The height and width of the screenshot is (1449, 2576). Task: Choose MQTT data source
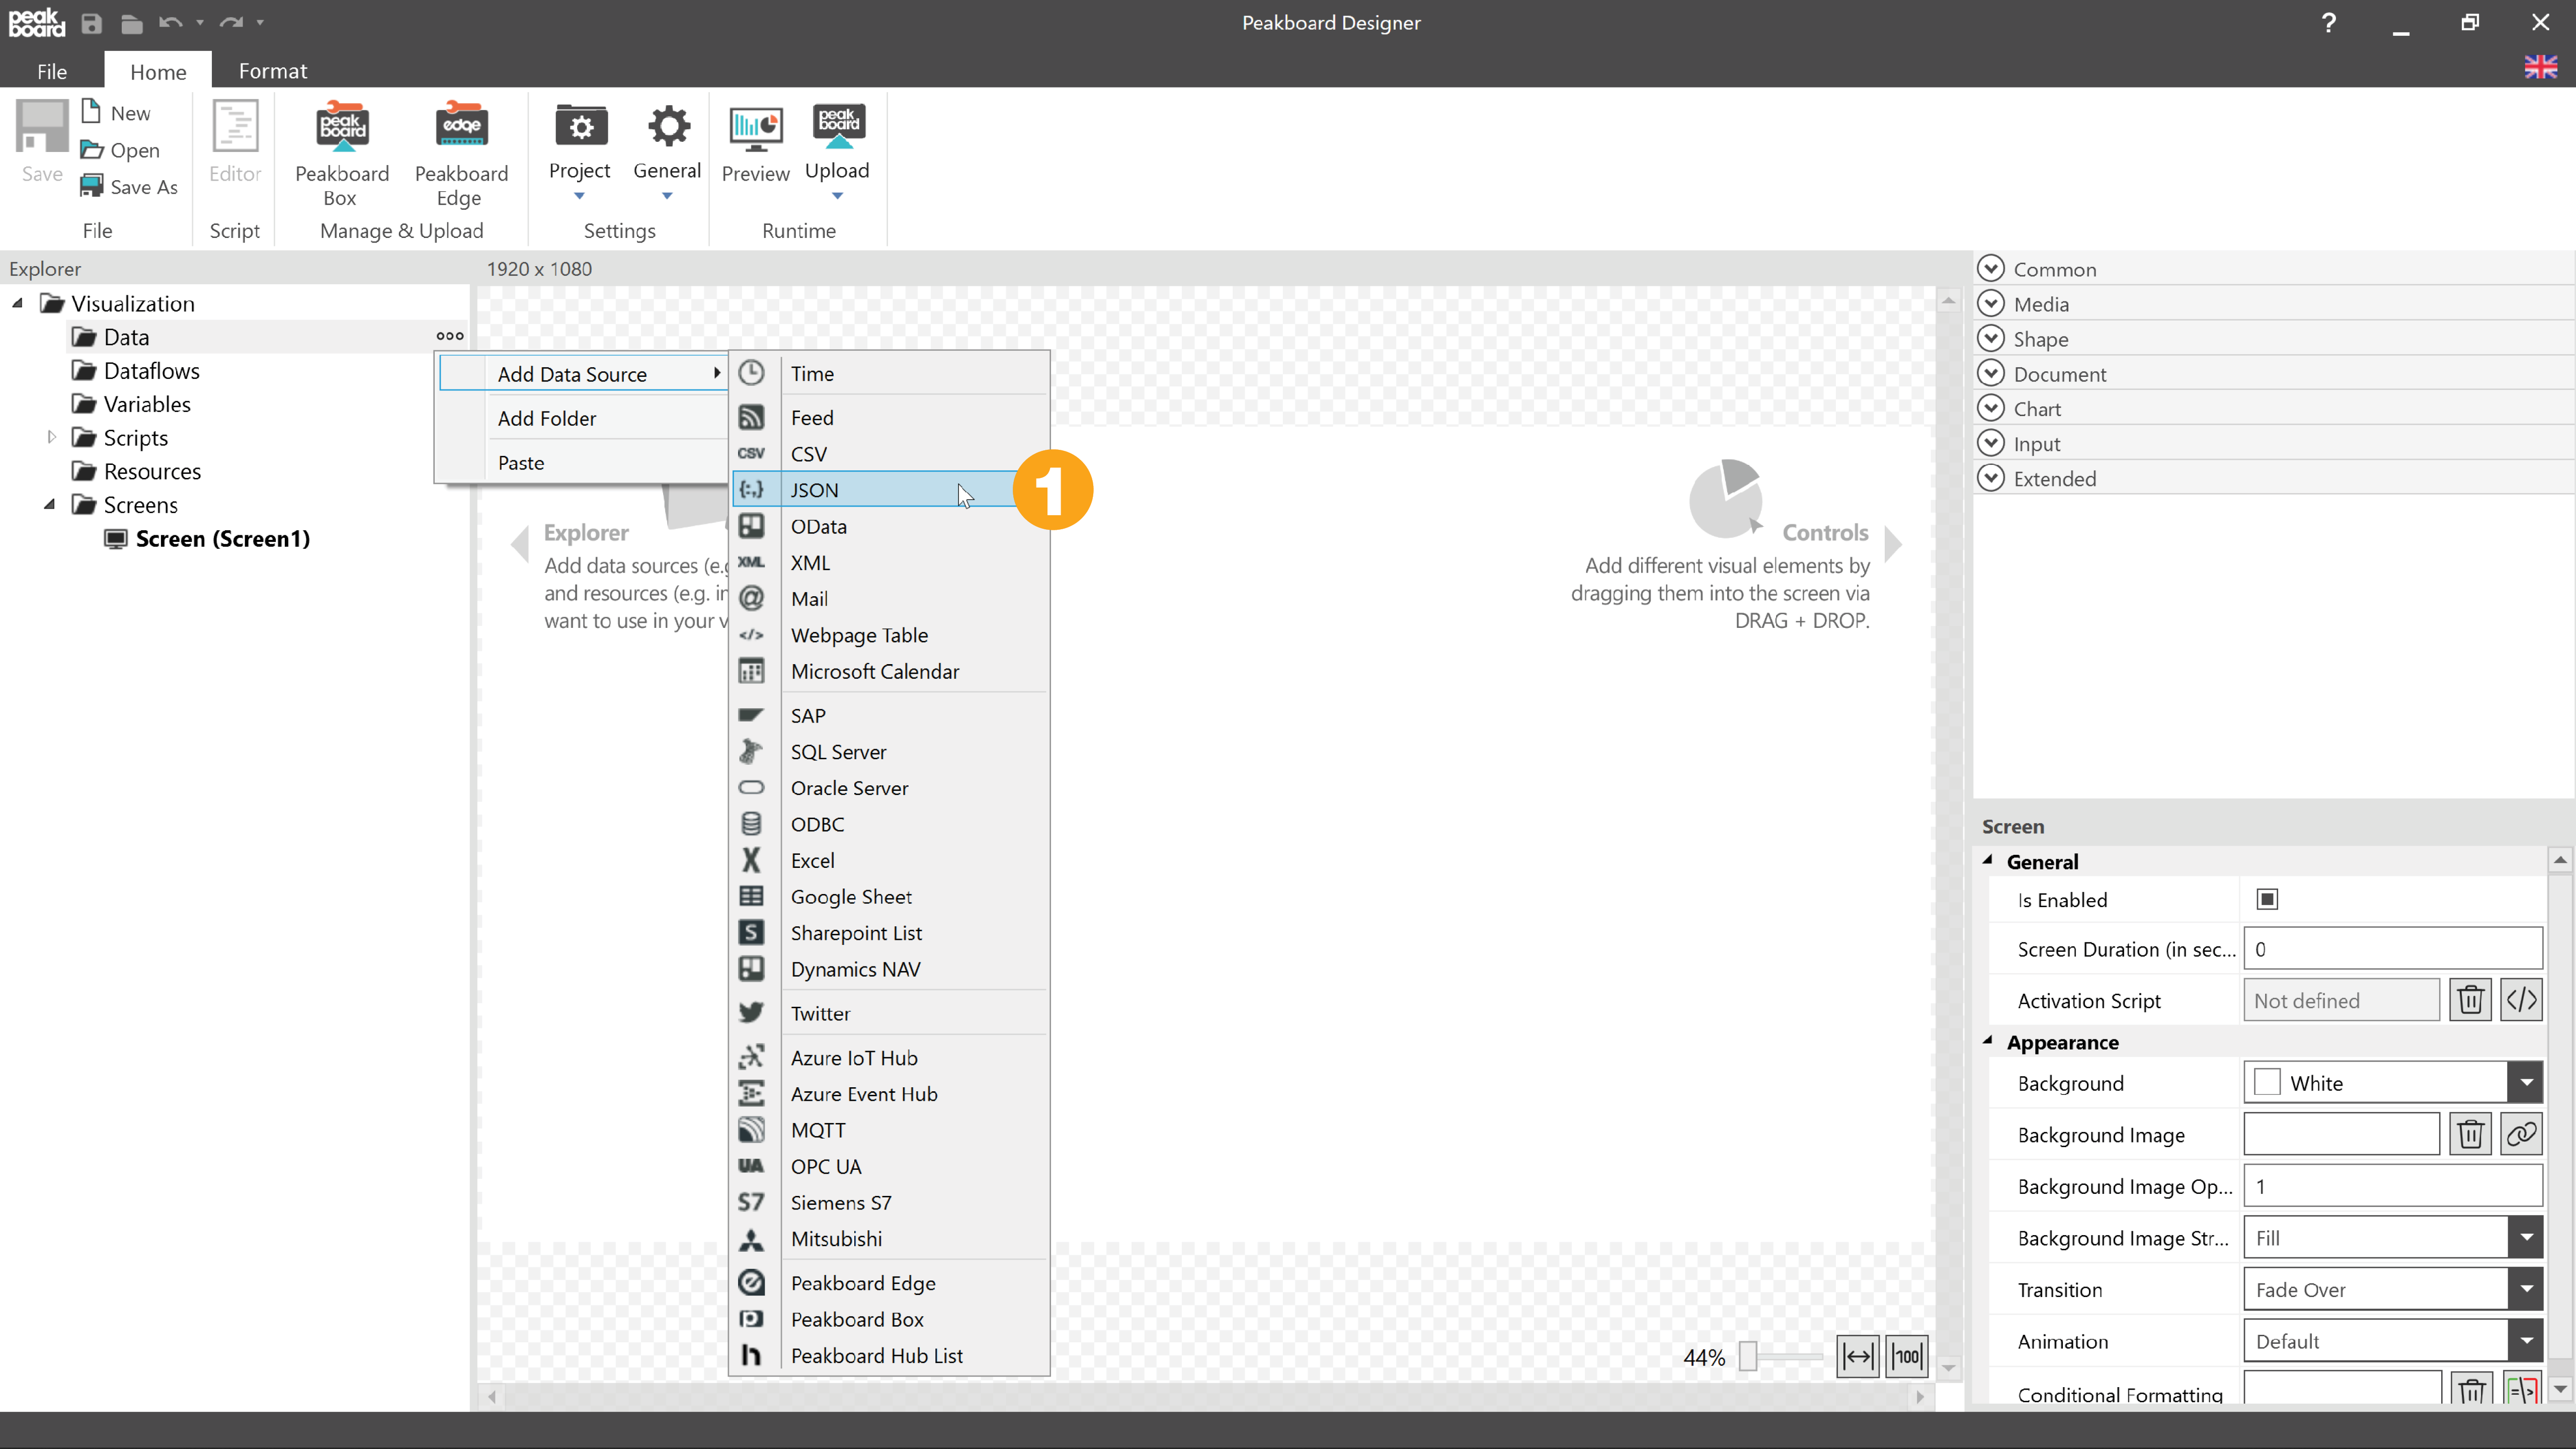click(x=890, y=1130)
